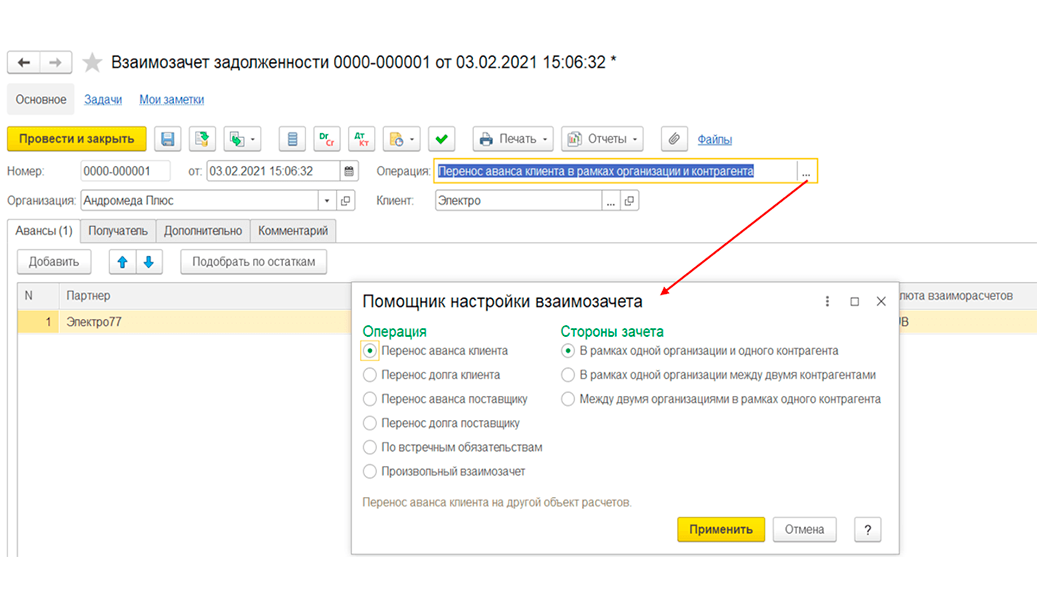The height and width of the screenshot is (604, 1037).
Task: Click the Организация field Андромеда Плюс
Action: (x=200, y=200)
